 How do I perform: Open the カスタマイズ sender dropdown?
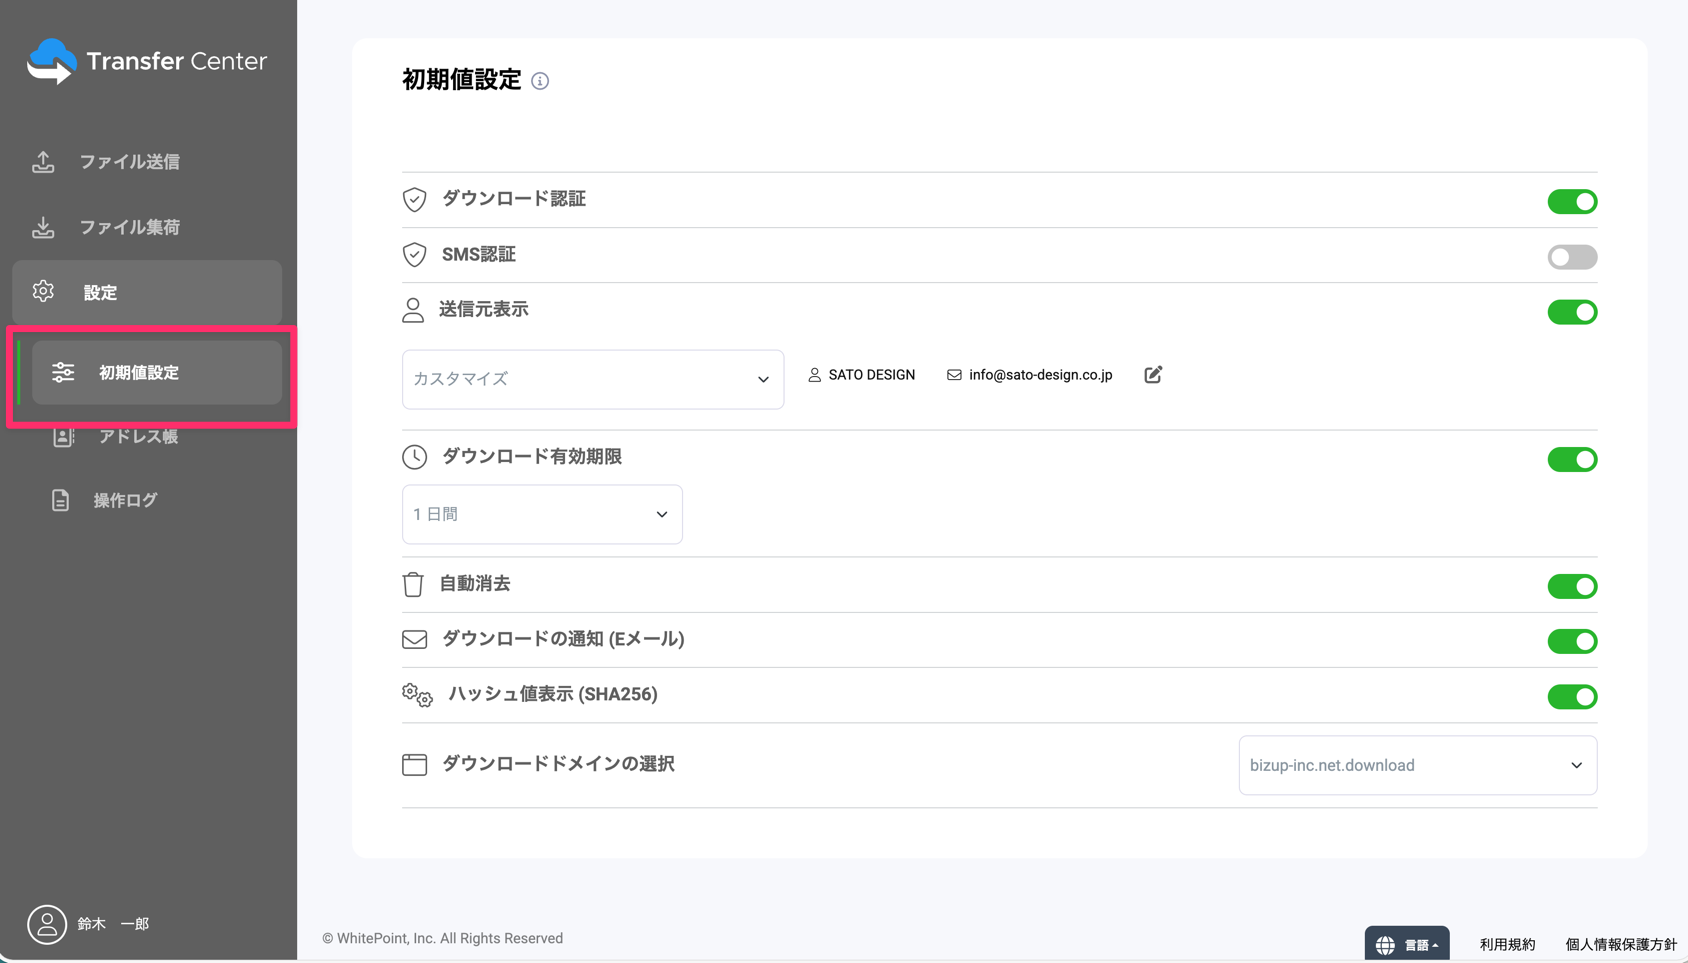592,379
